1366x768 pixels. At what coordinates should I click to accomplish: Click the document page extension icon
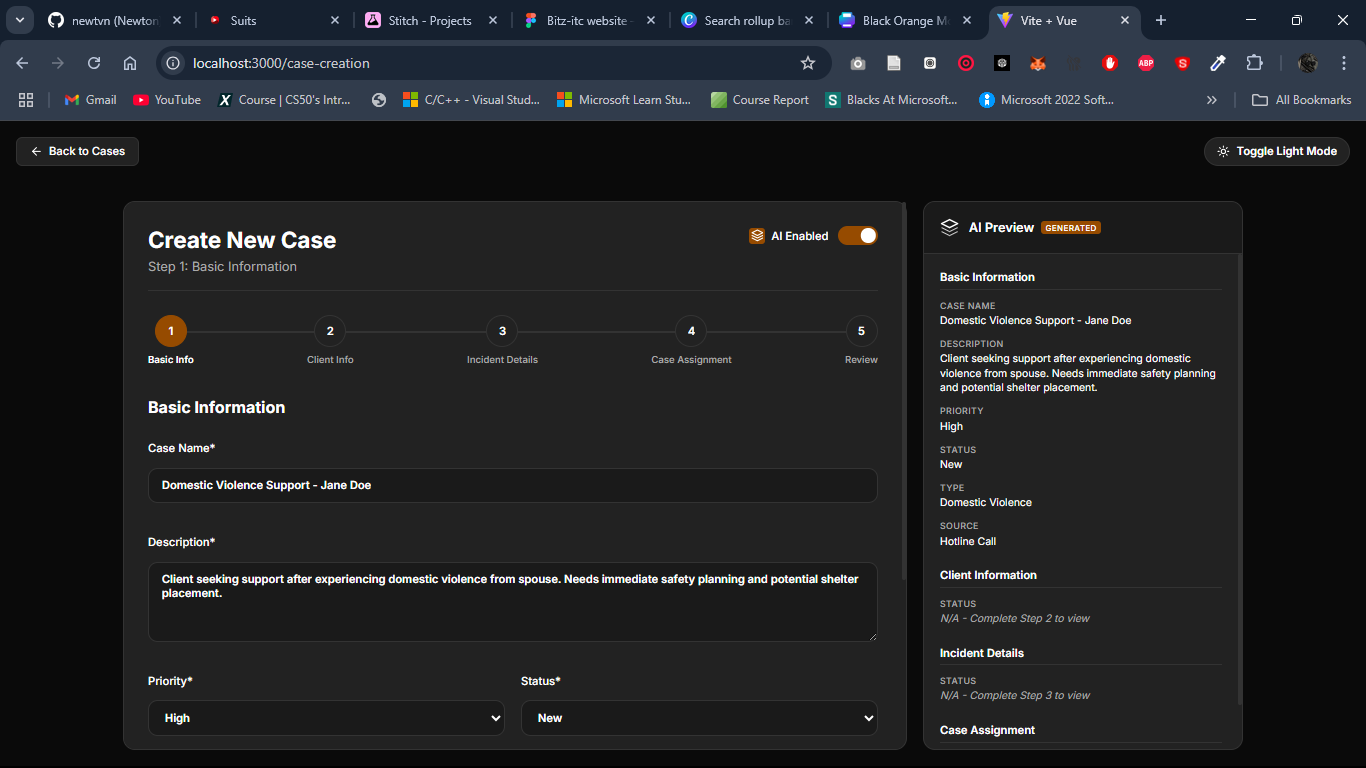point(894,63)
